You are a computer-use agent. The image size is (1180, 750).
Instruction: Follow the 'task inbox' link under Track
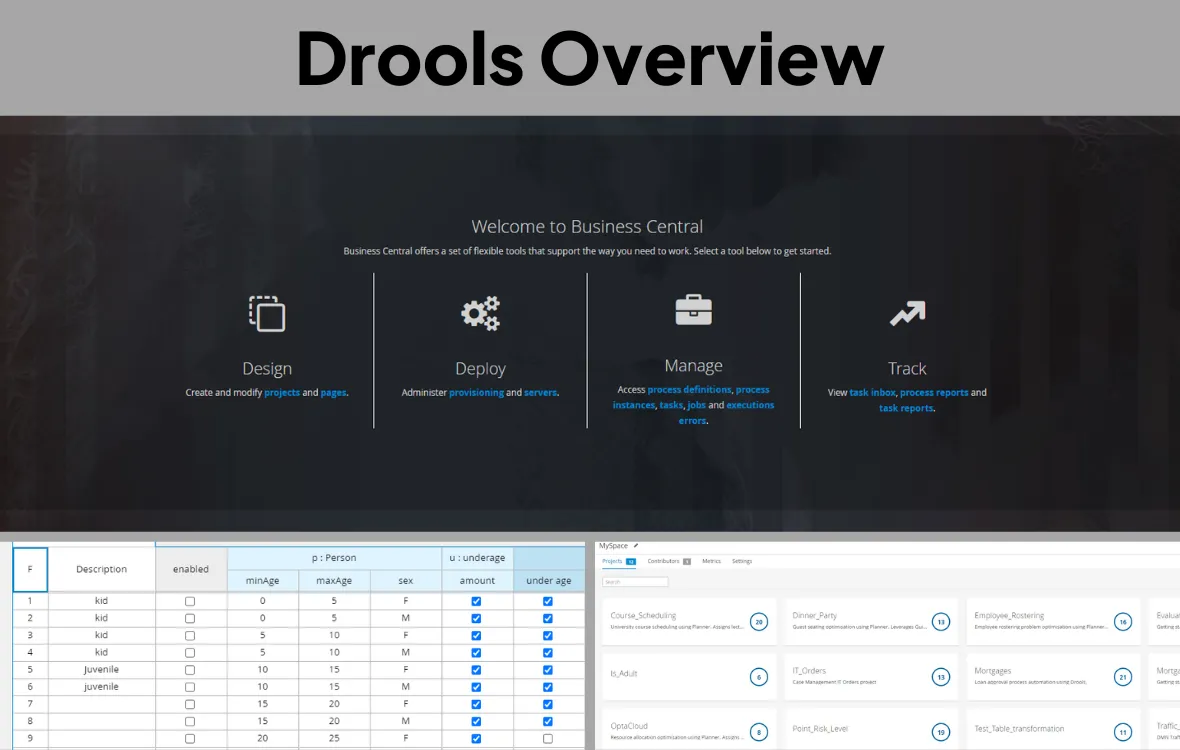pyautogui.click(x=872, y=393)
